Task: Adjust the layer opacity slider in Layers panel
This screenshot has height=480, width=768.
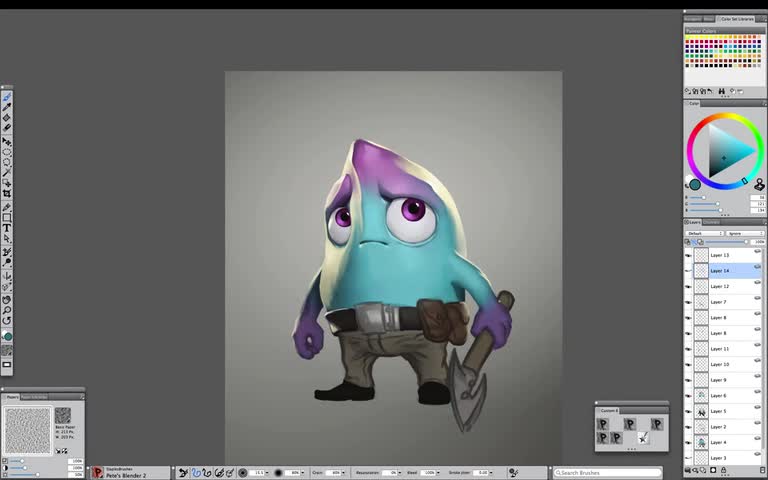Action: point(725,242)
